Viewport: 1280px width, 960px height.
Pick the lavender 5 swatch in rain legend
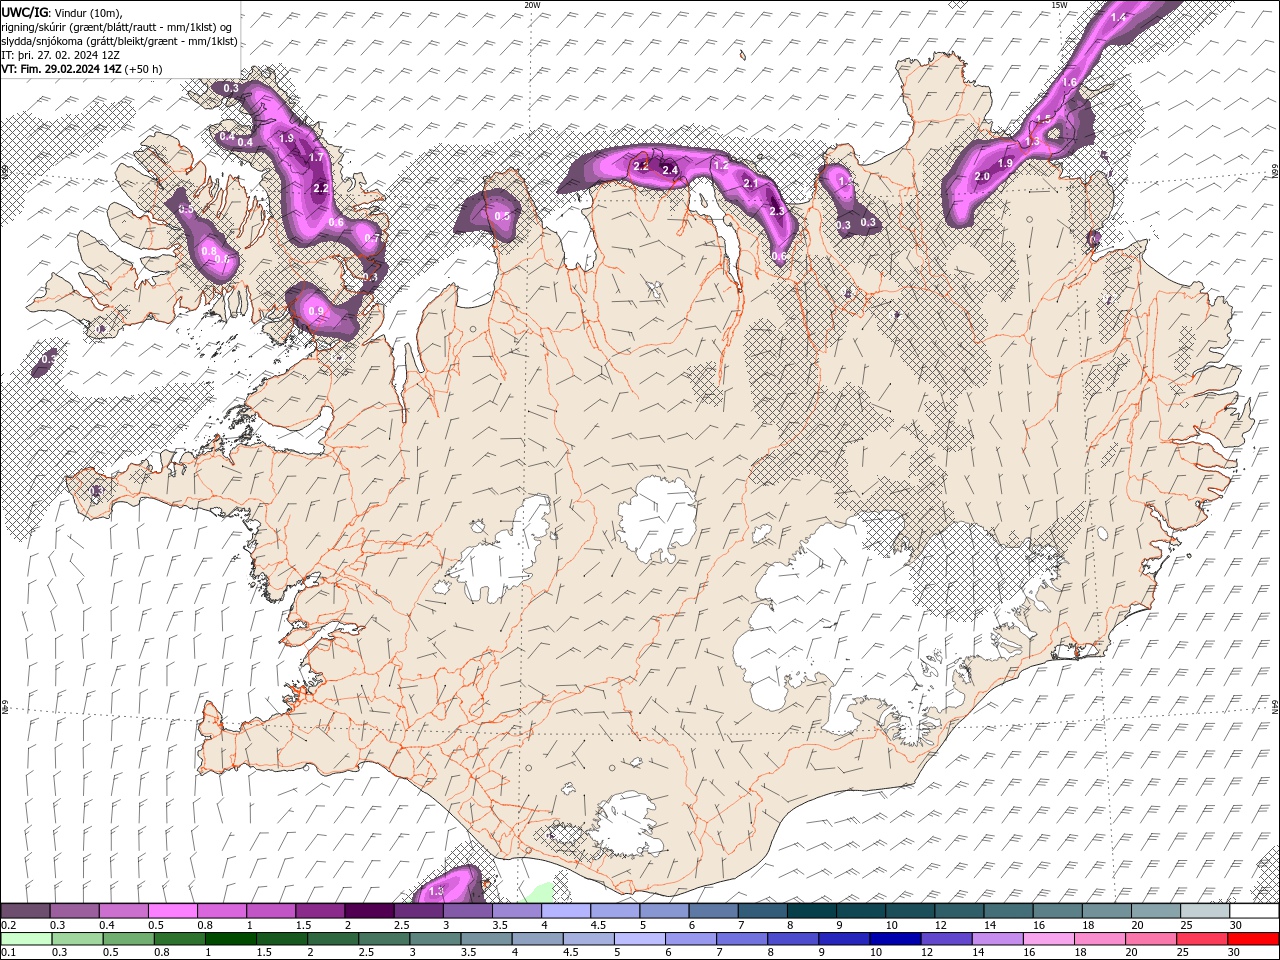pyautogui.click(x=640, y=939)
